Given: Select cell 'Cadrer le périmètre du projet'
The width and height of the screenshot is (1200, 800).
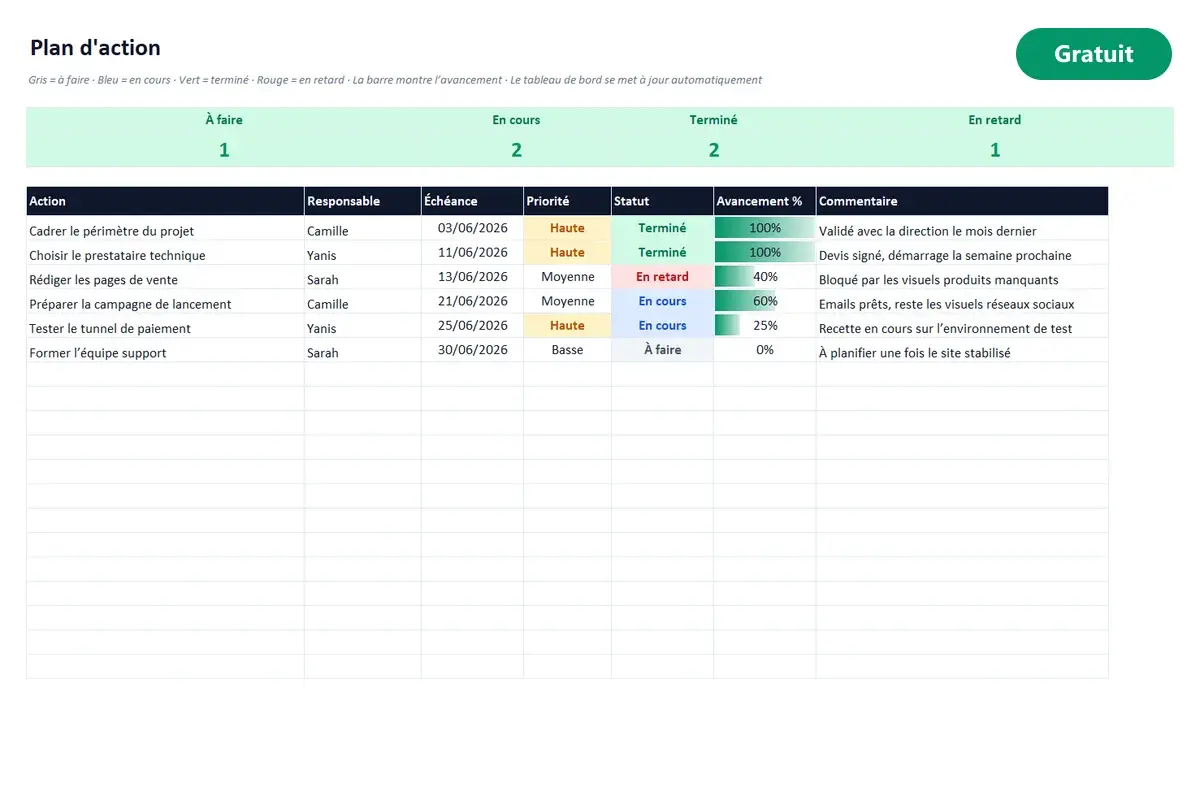Looking at the screenshot, I should (165, 229).
